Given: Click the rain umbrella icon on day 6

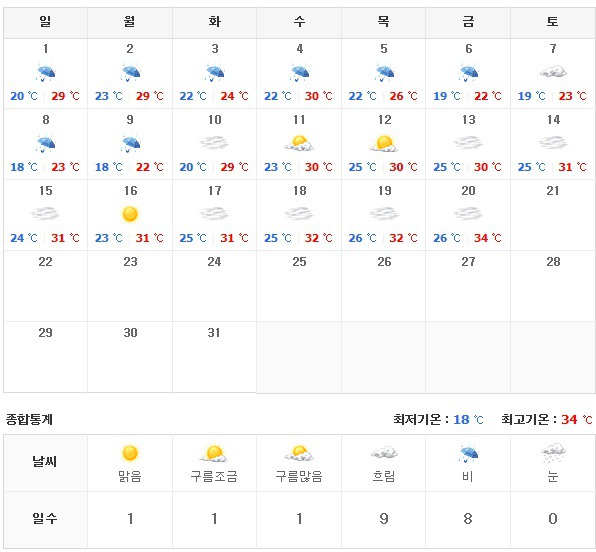Looking at the screenshot, I should tap(469, 73).
